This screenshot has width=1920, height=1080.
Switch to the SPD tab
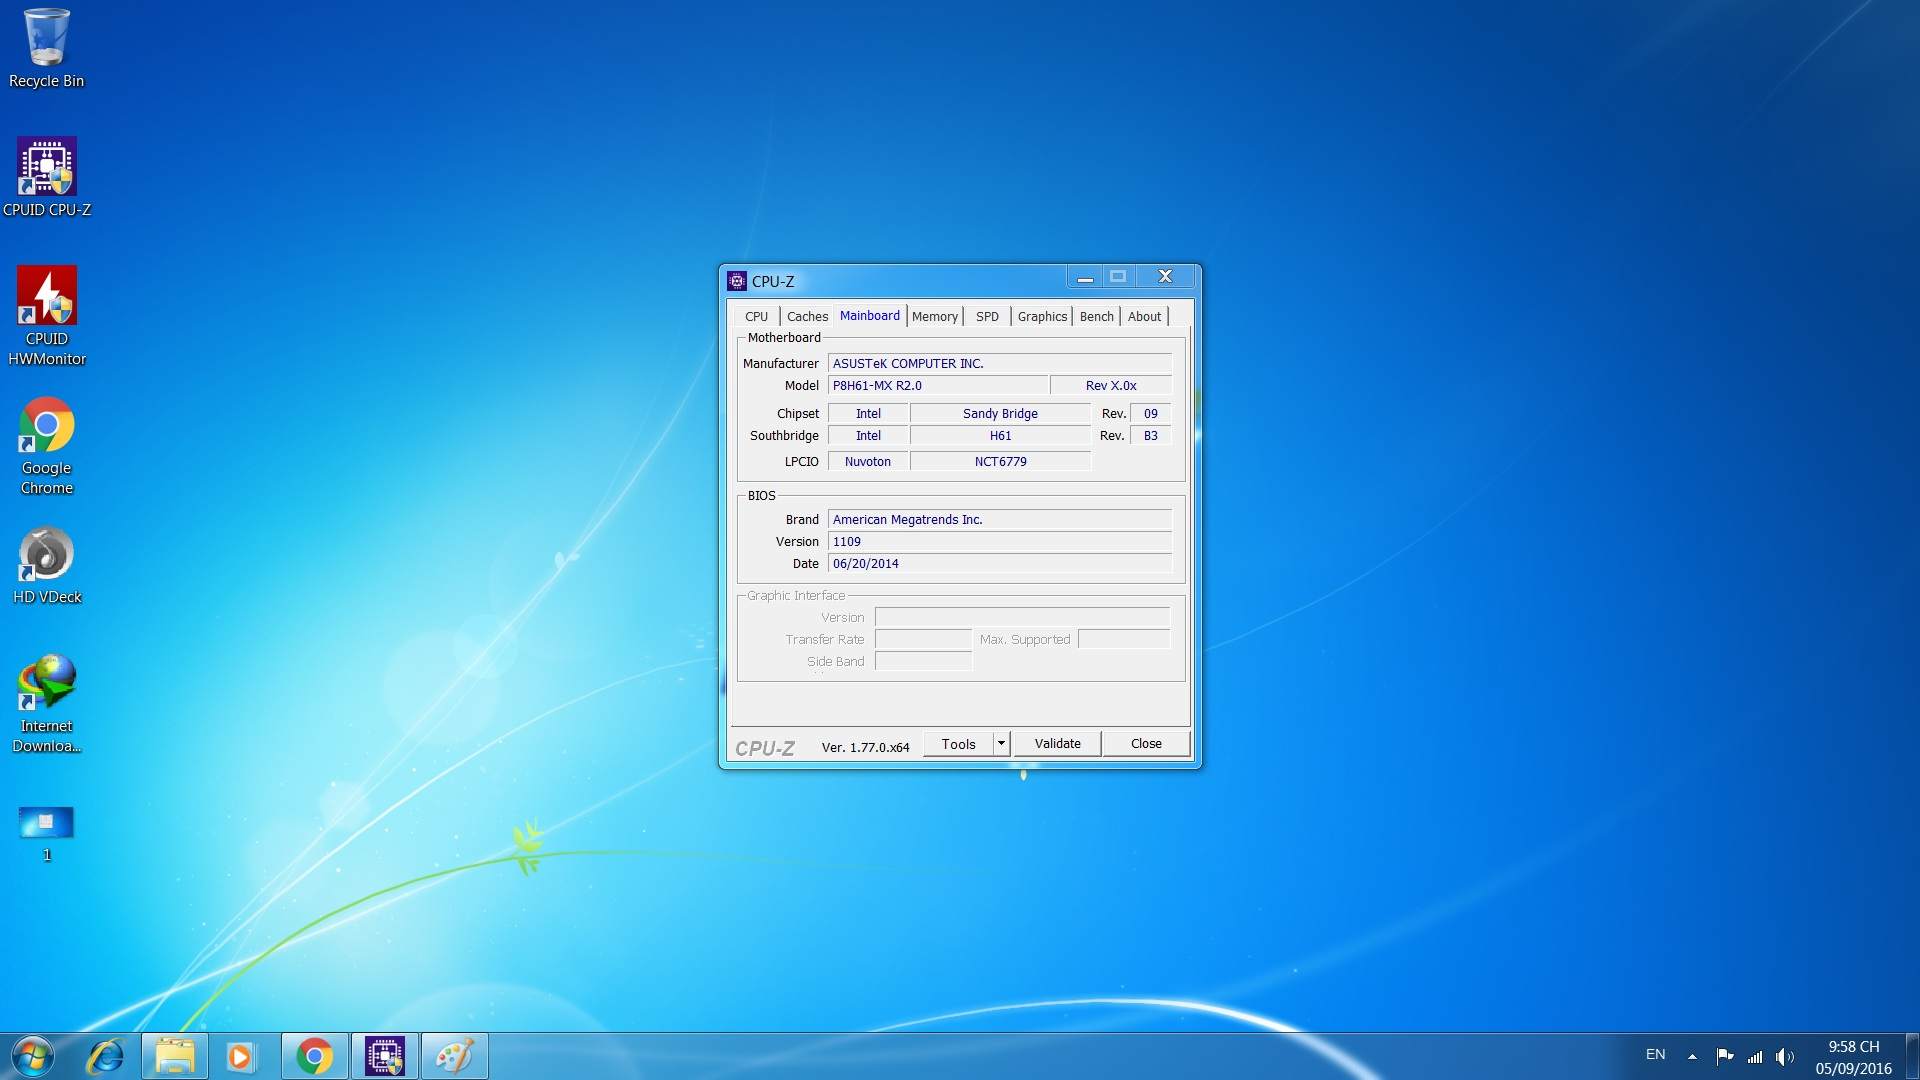point(987,316)
